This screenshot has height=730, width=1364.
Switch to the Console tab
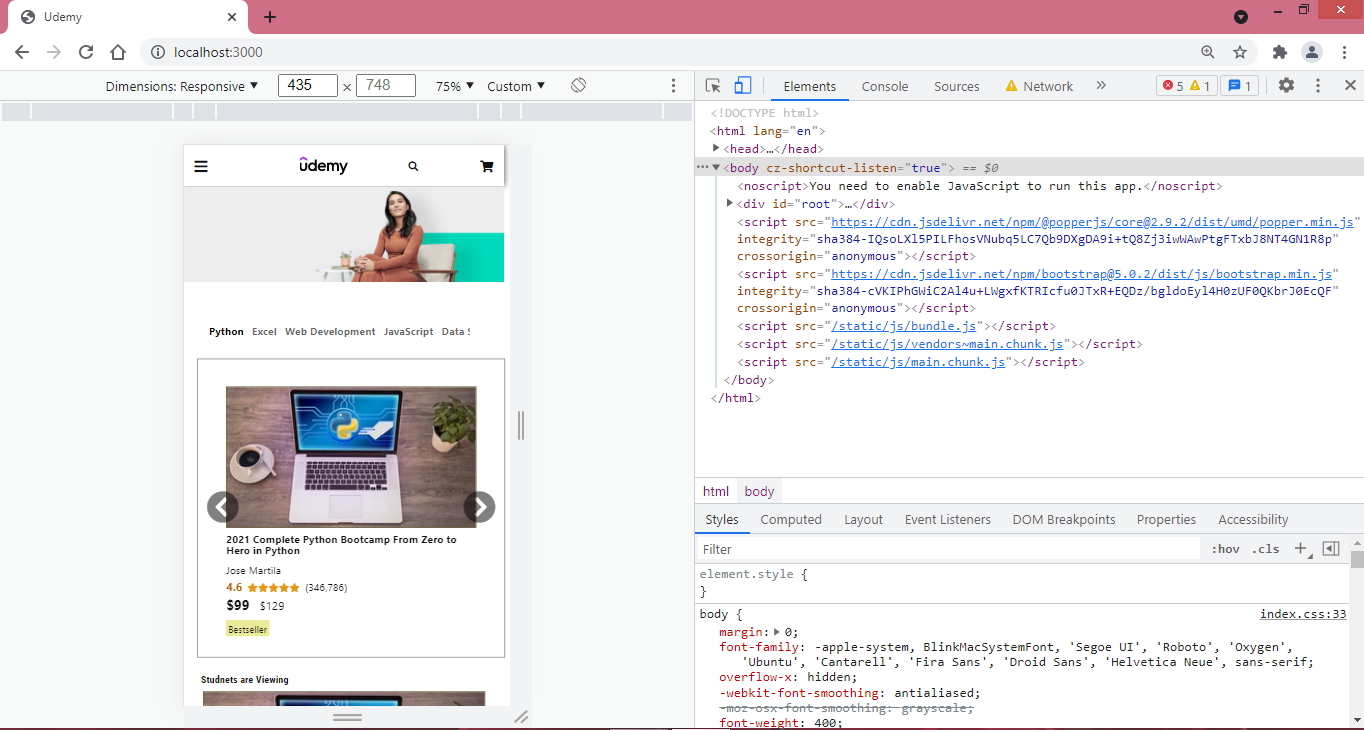[x=884, y=86]
